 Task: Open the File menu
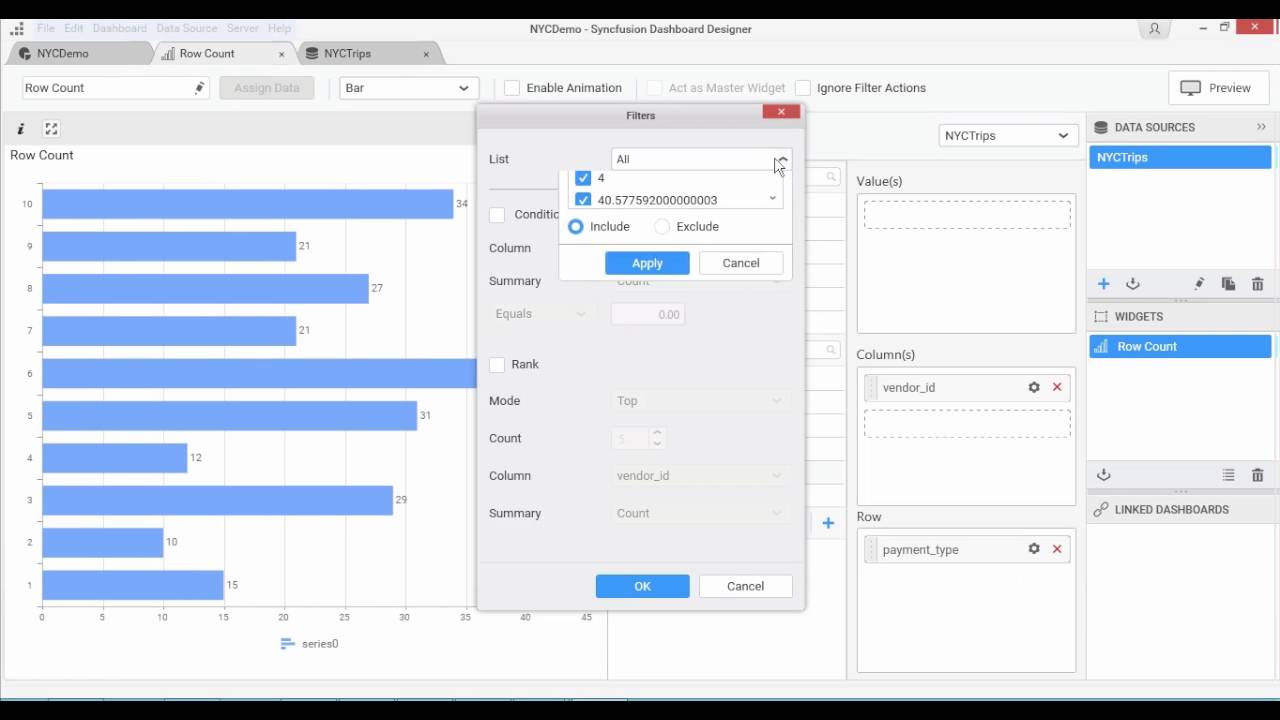click(46, 29)
